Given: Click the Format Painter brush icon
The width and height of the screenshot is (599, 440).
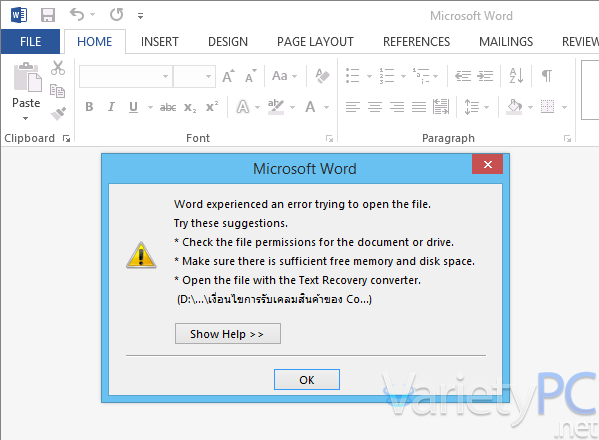Looking at the screenshot, I should (x=58, y=113).
